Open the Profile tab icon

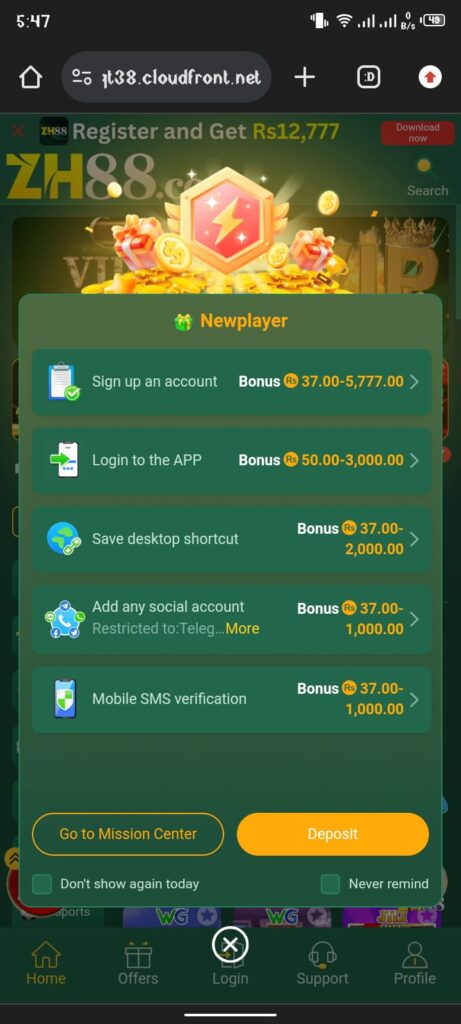pyautogui.click(x=415, y=954)
